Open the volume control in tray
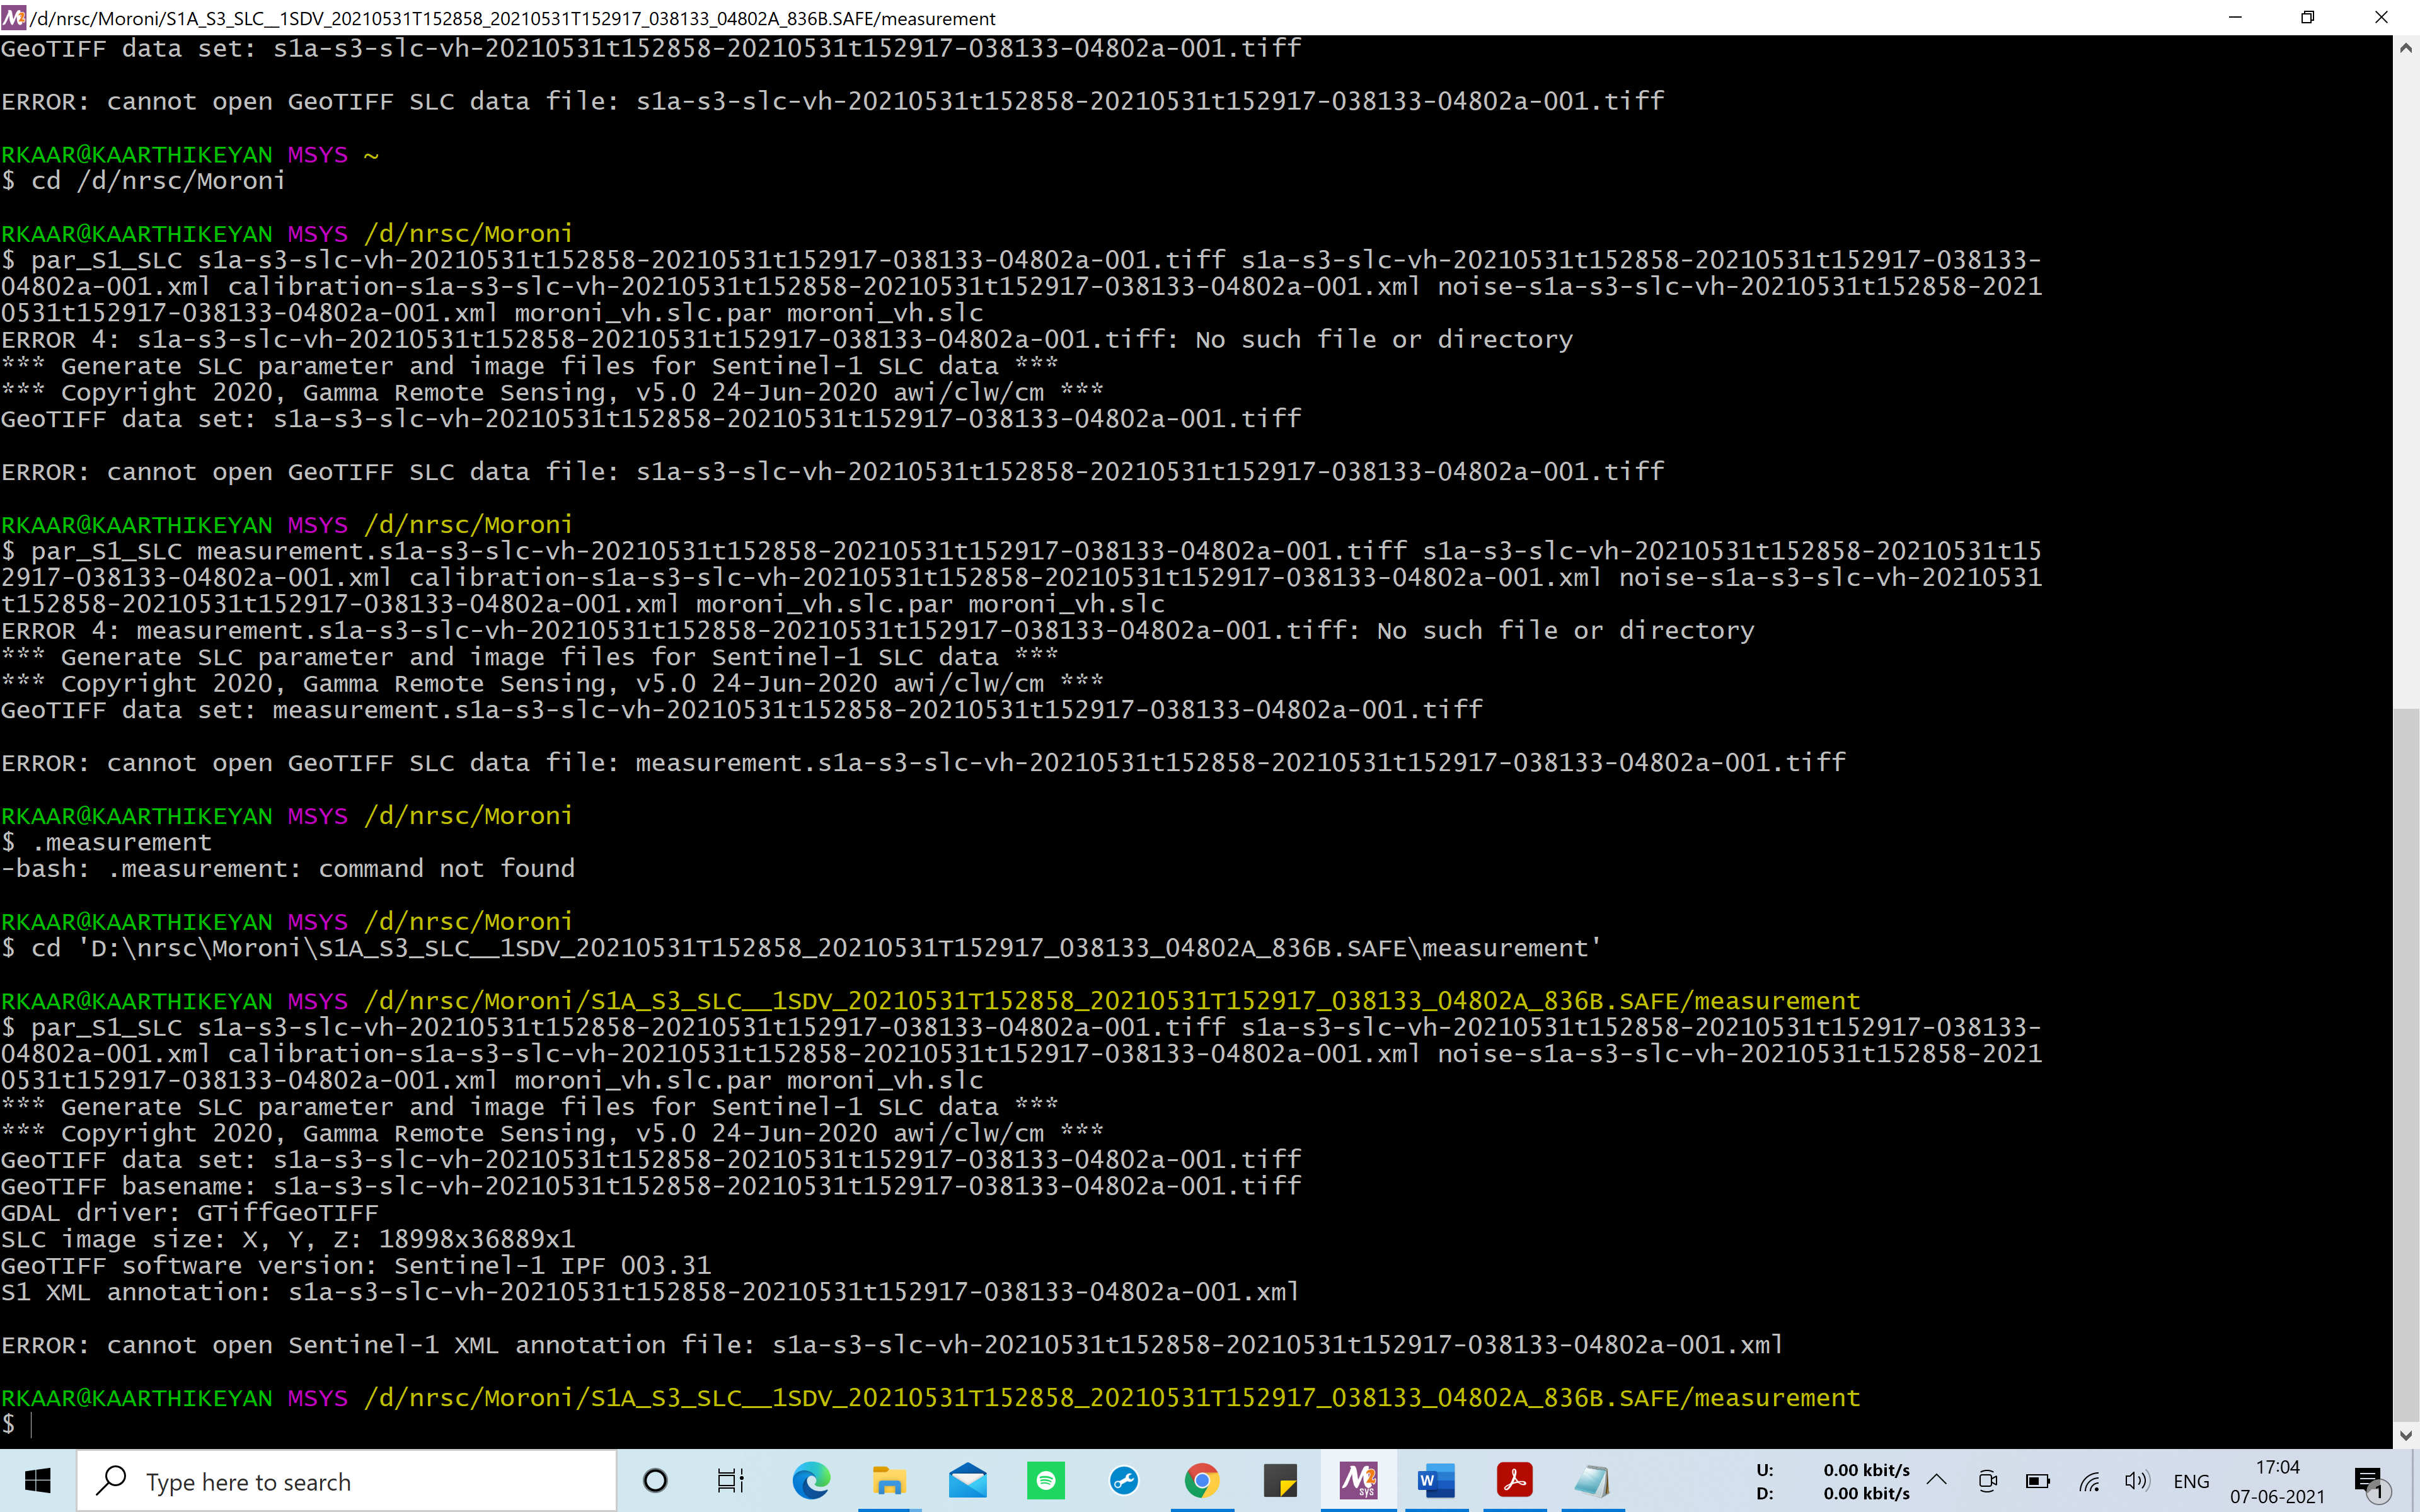The width and height of the screenshot is (2420, 1512). pos(2136,1481)
